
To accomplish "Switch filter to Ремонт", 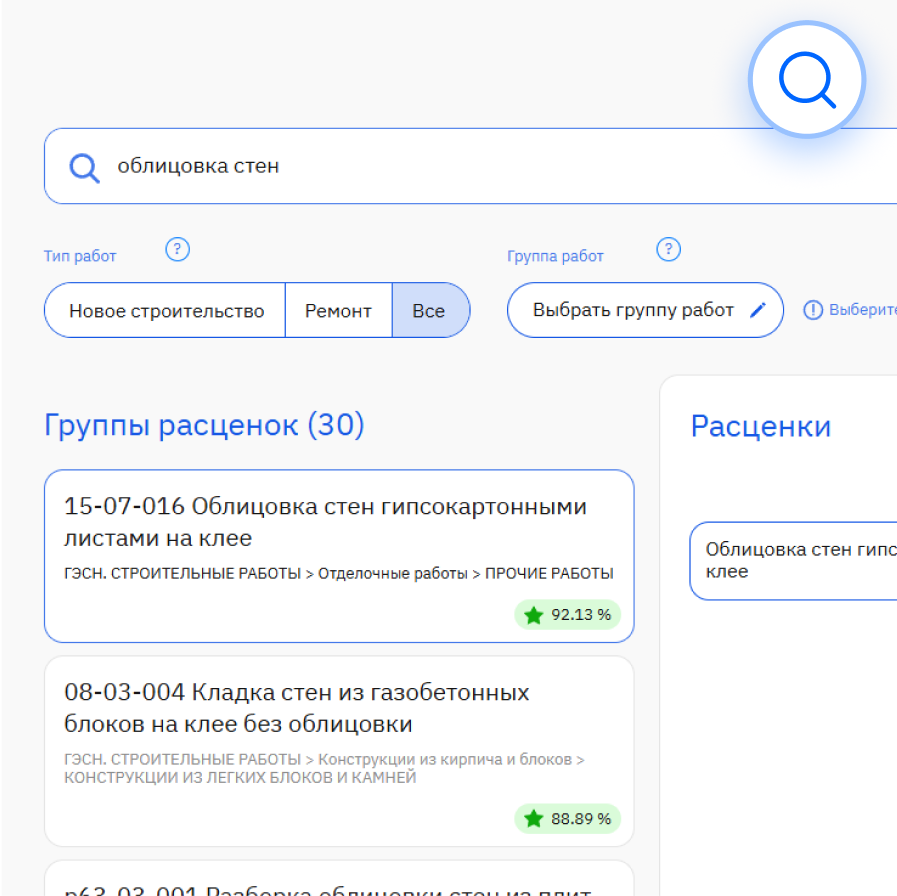I will click(x=338, y=310).
